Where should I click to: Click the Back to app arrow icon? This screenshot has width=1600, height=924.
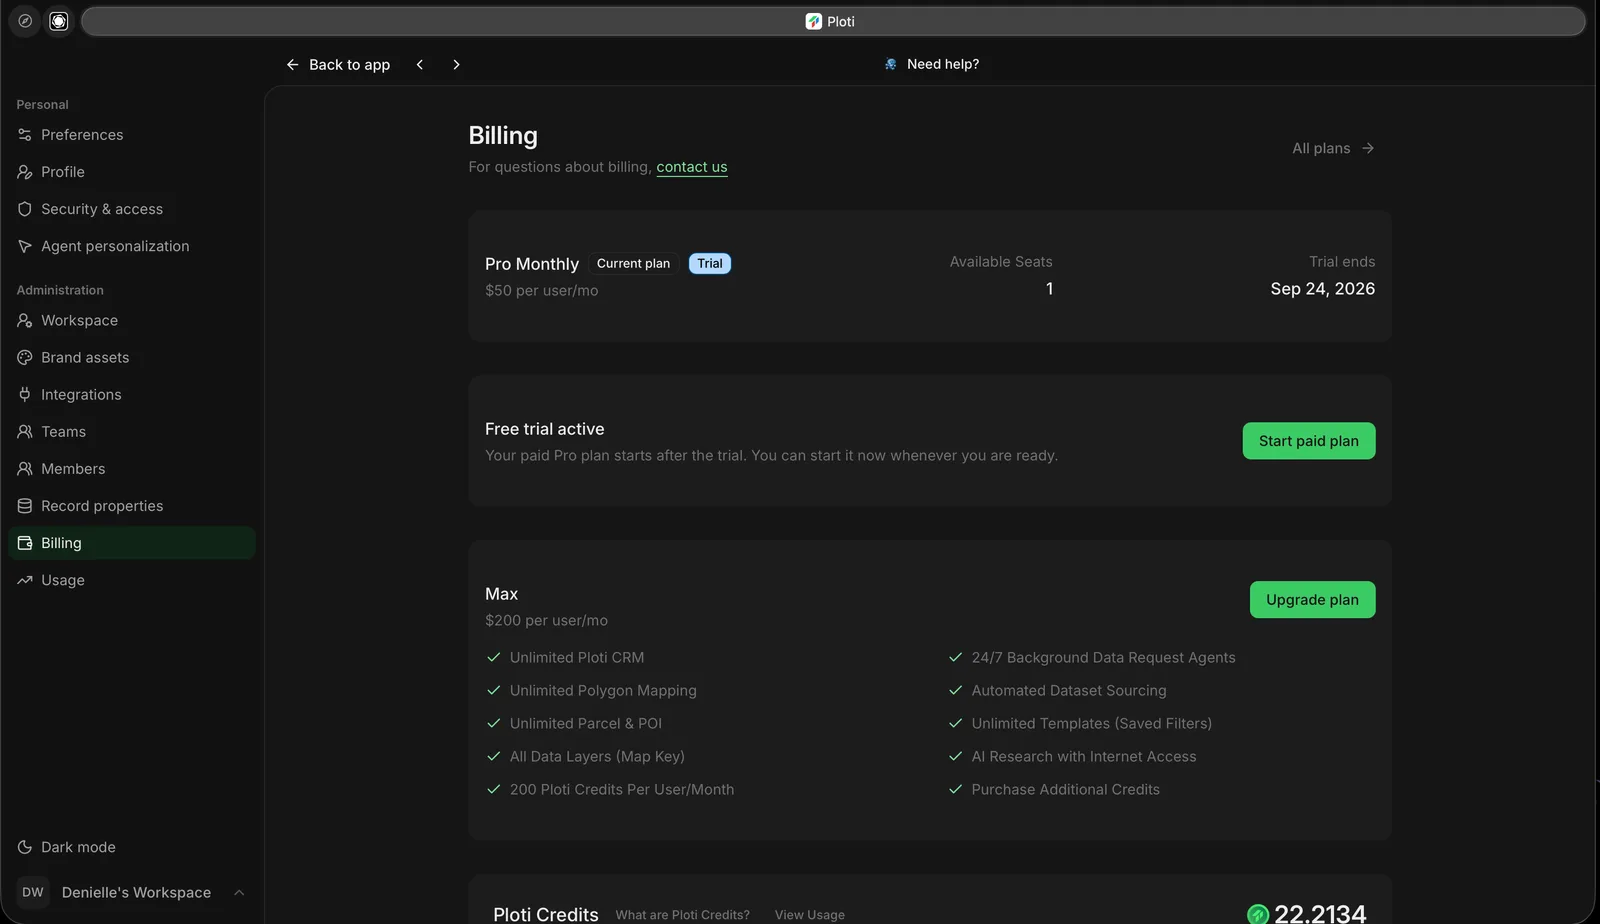[293, 64]
